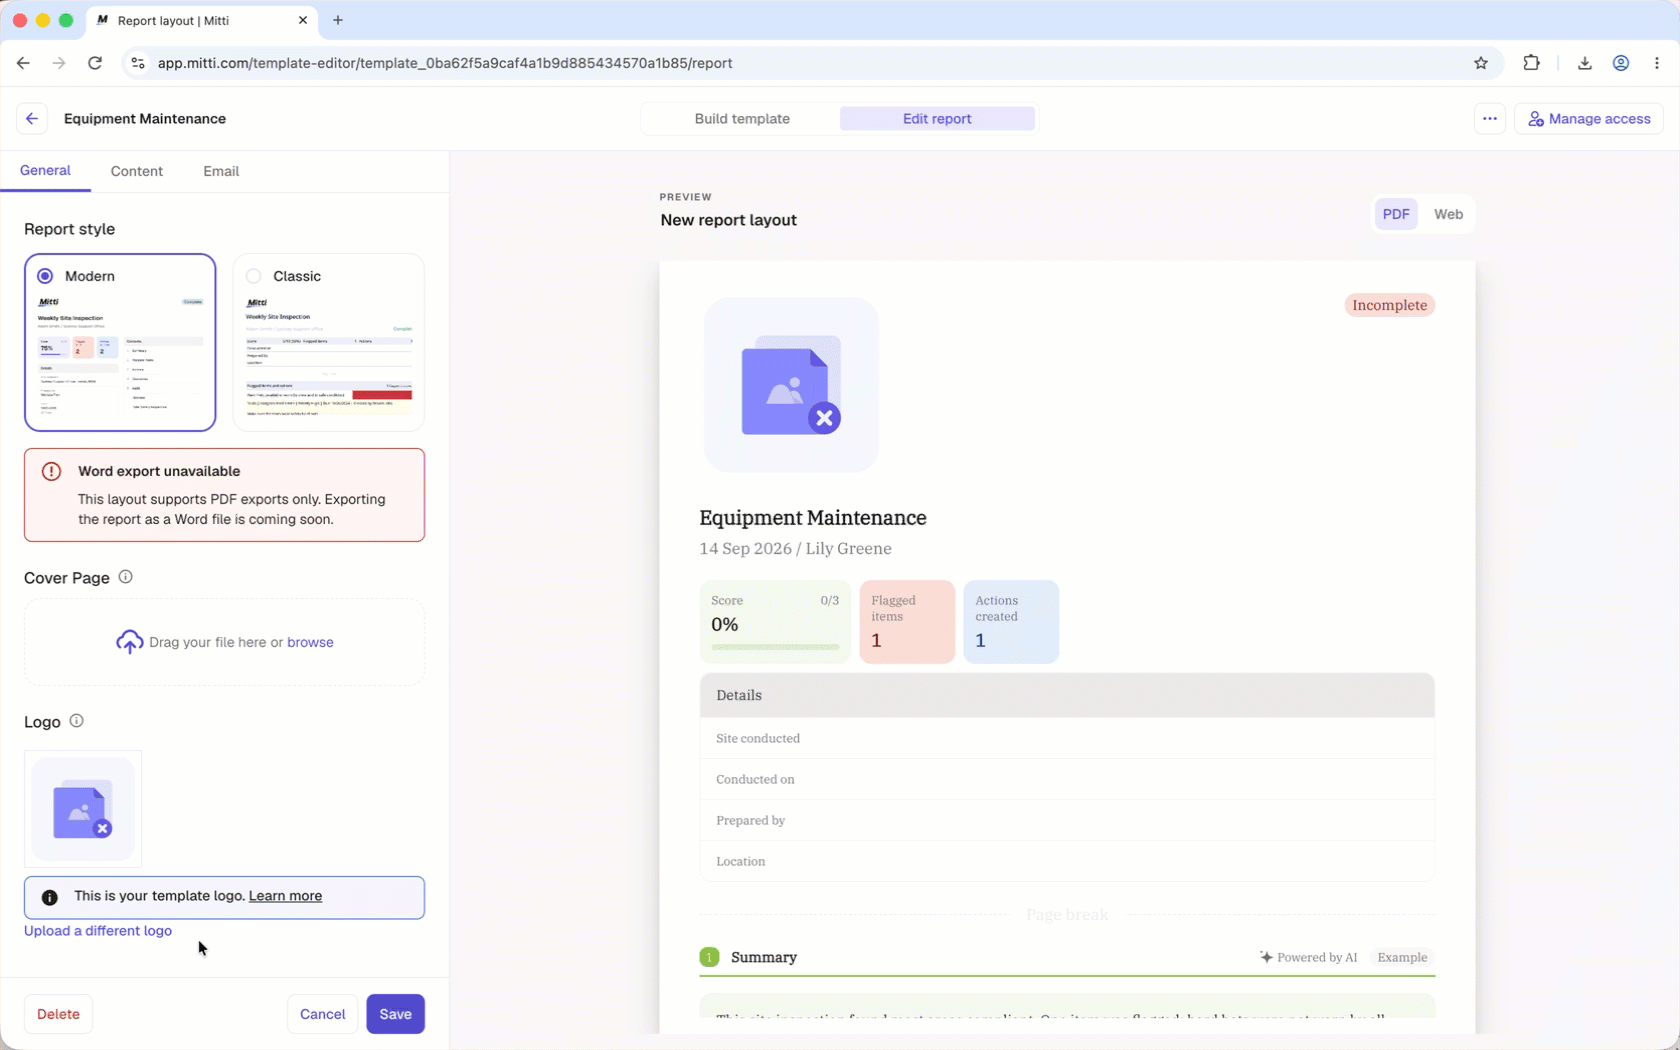Reload the page
The height and width of the screenshot is (1050, 1680).
pos(95,63)
